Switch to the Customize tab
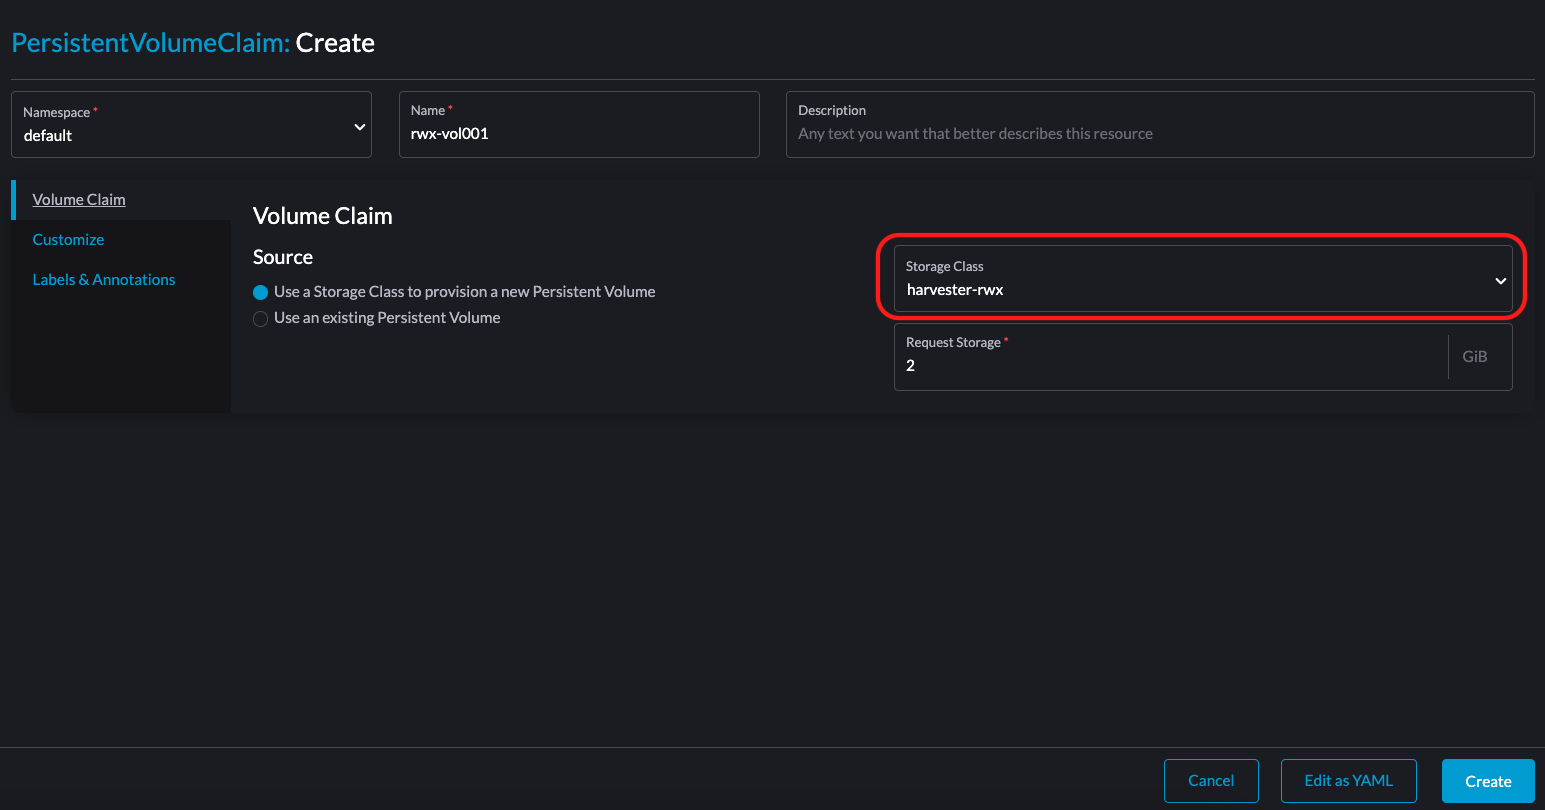 (x=68, y=239)
